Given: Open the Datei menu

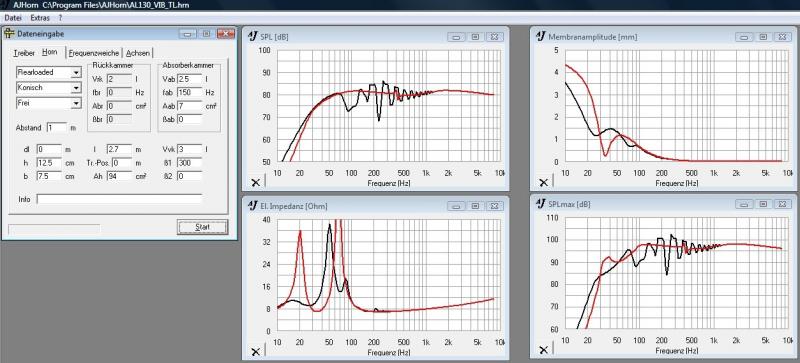Looking at the screenshot, I should click(13, 17).
